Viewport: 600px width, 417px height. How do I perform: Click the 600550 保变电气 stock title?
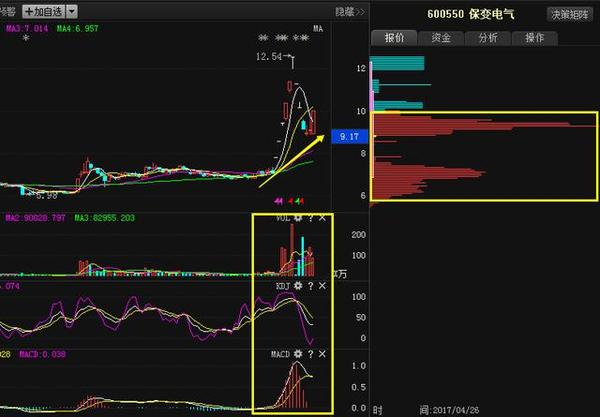471,15
